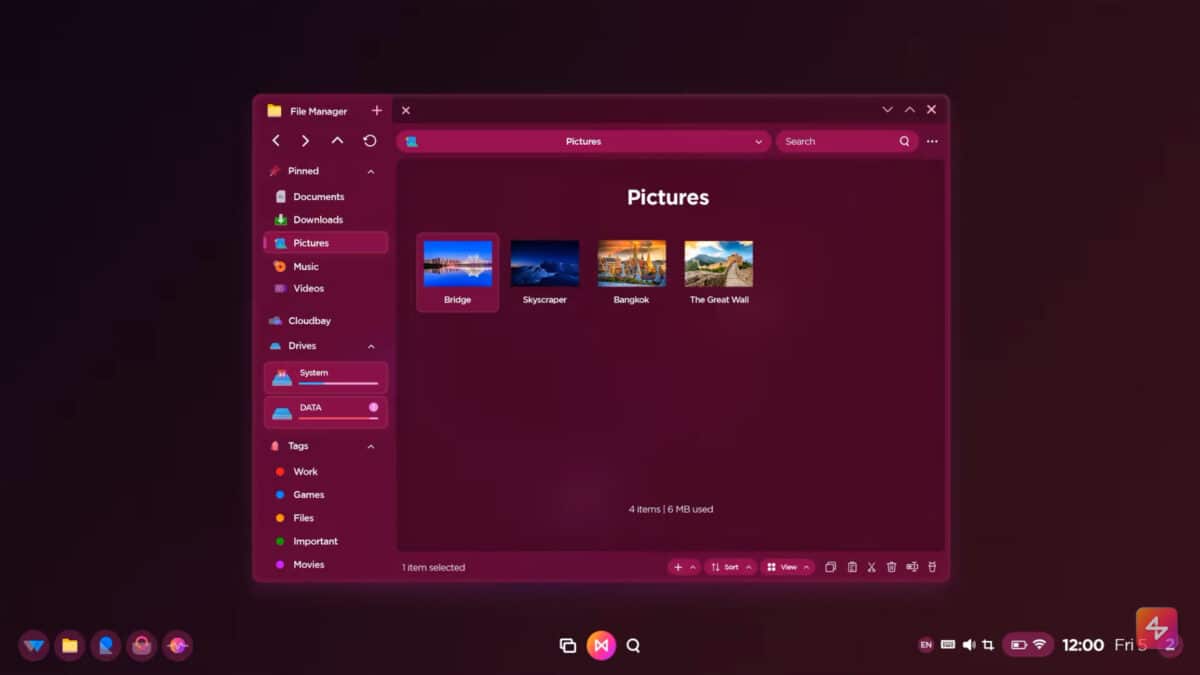
Task: Delete selection using the trash icon
Action: tap(892, 567)
